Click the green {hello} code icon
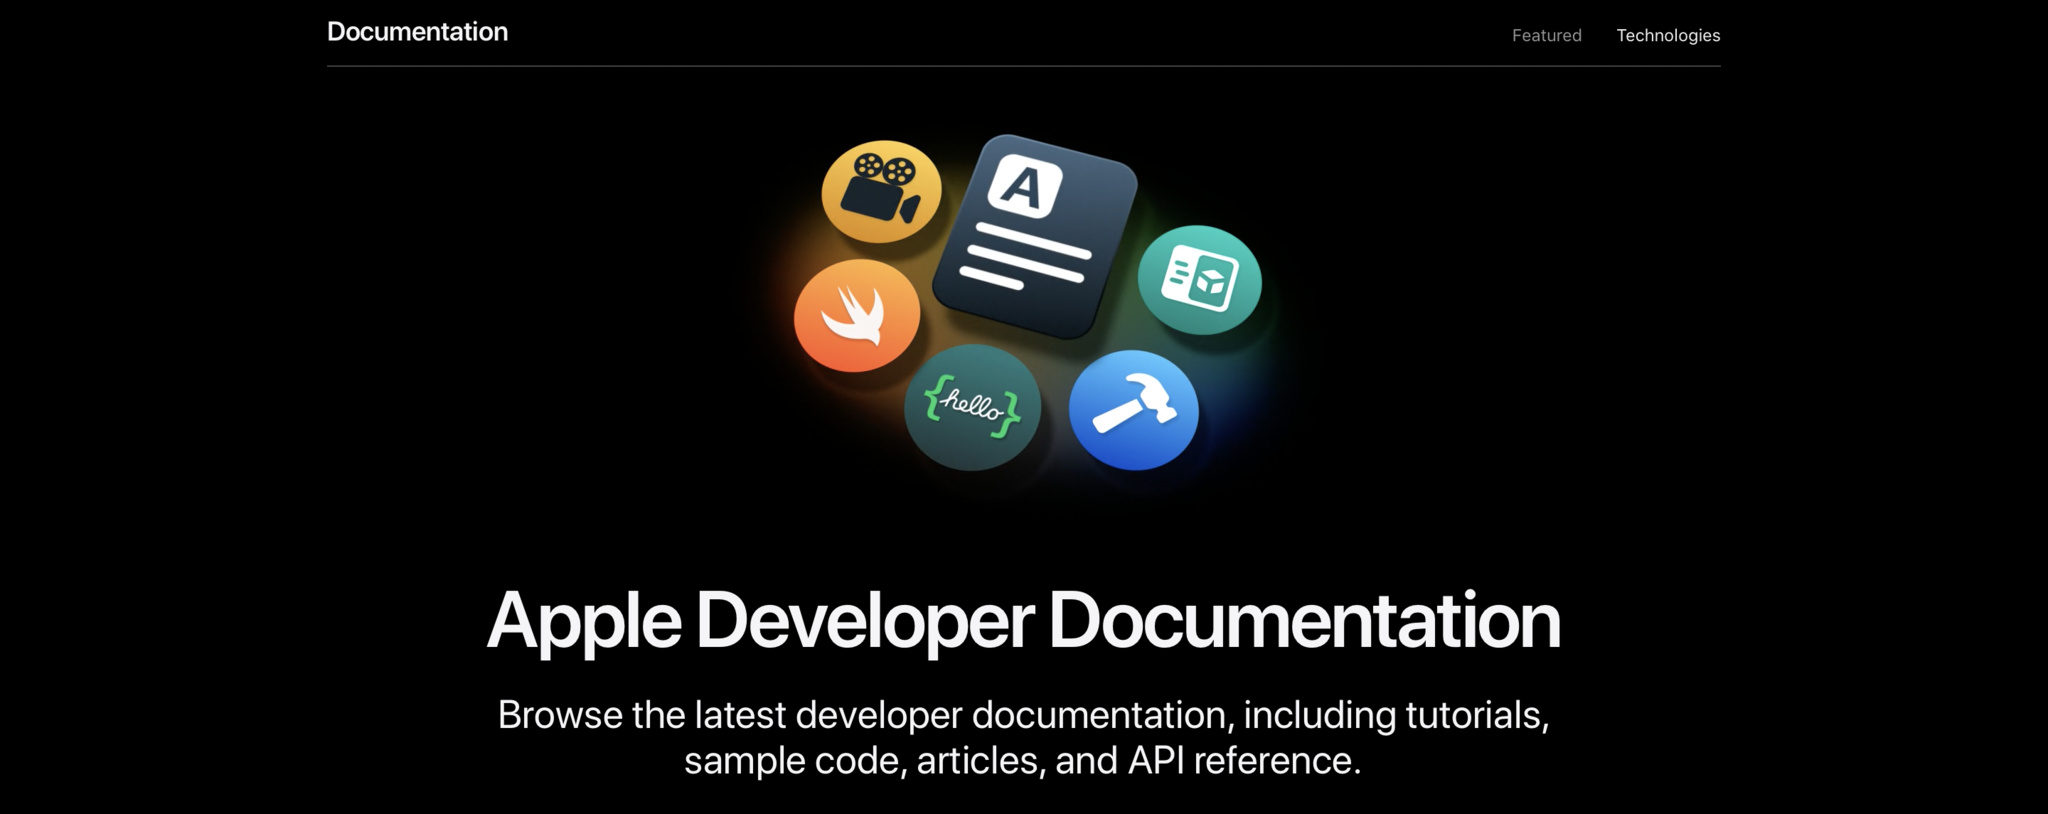The height and width of the screenshot is (814, 2048). [x=972, y=406]
